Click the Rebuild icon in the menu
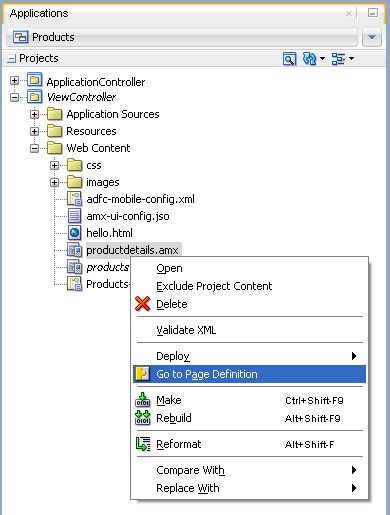The width and height of the screenshot is (390, 515). [143, 418]
